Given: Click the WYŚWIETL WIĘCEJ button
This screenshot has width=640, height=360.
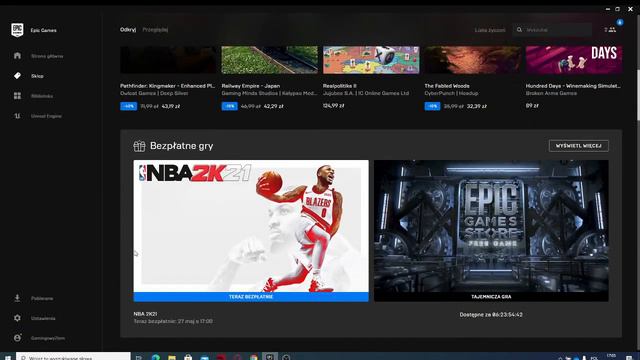Looking at the screenshot, I should [578, 146].
